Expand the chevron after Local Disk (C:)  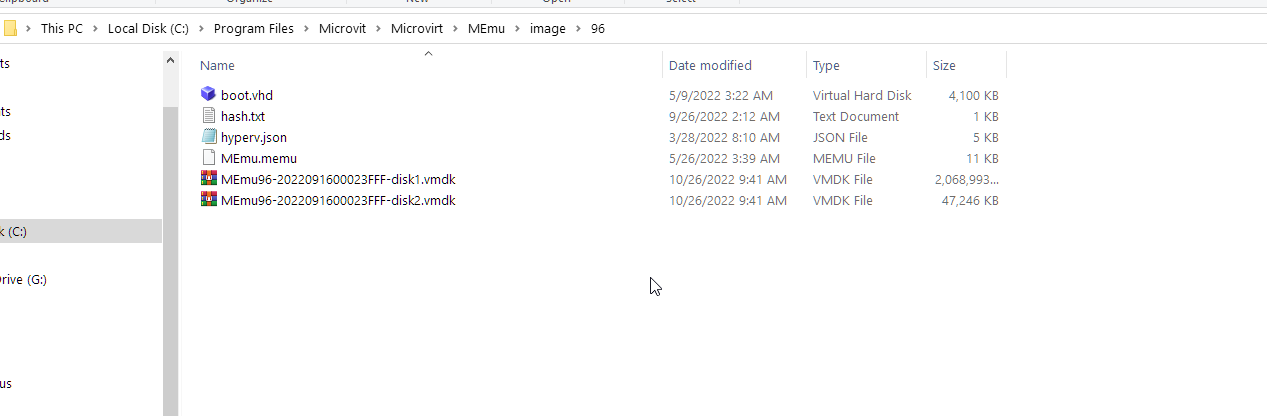pos(201,29)
